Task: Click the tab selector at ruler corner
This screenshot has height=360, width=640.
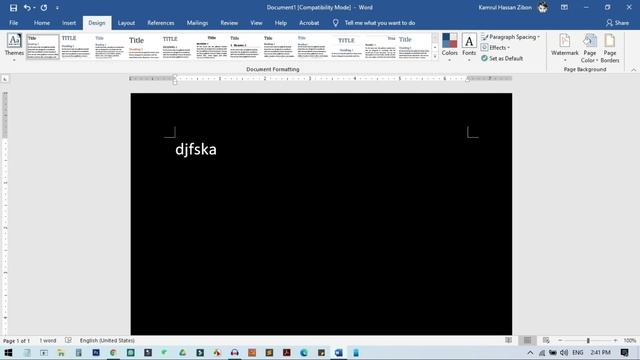Action: pos(5,79)
